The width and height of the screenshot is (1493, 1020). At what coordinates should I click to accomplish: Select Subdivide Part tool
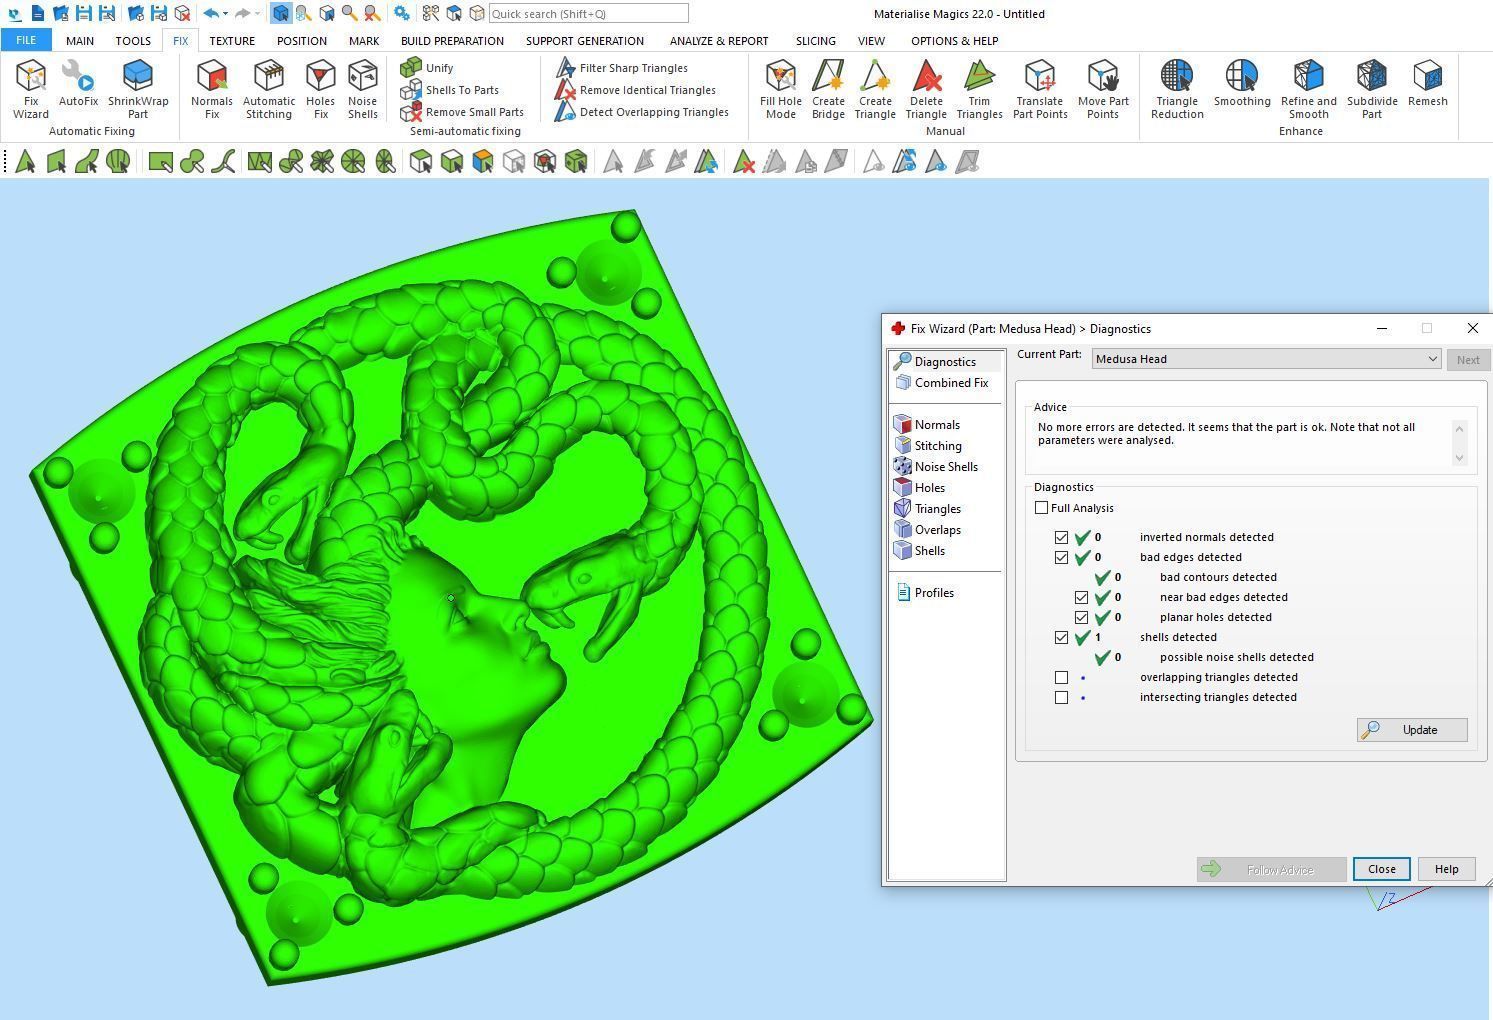click(x=1372, y=90)
